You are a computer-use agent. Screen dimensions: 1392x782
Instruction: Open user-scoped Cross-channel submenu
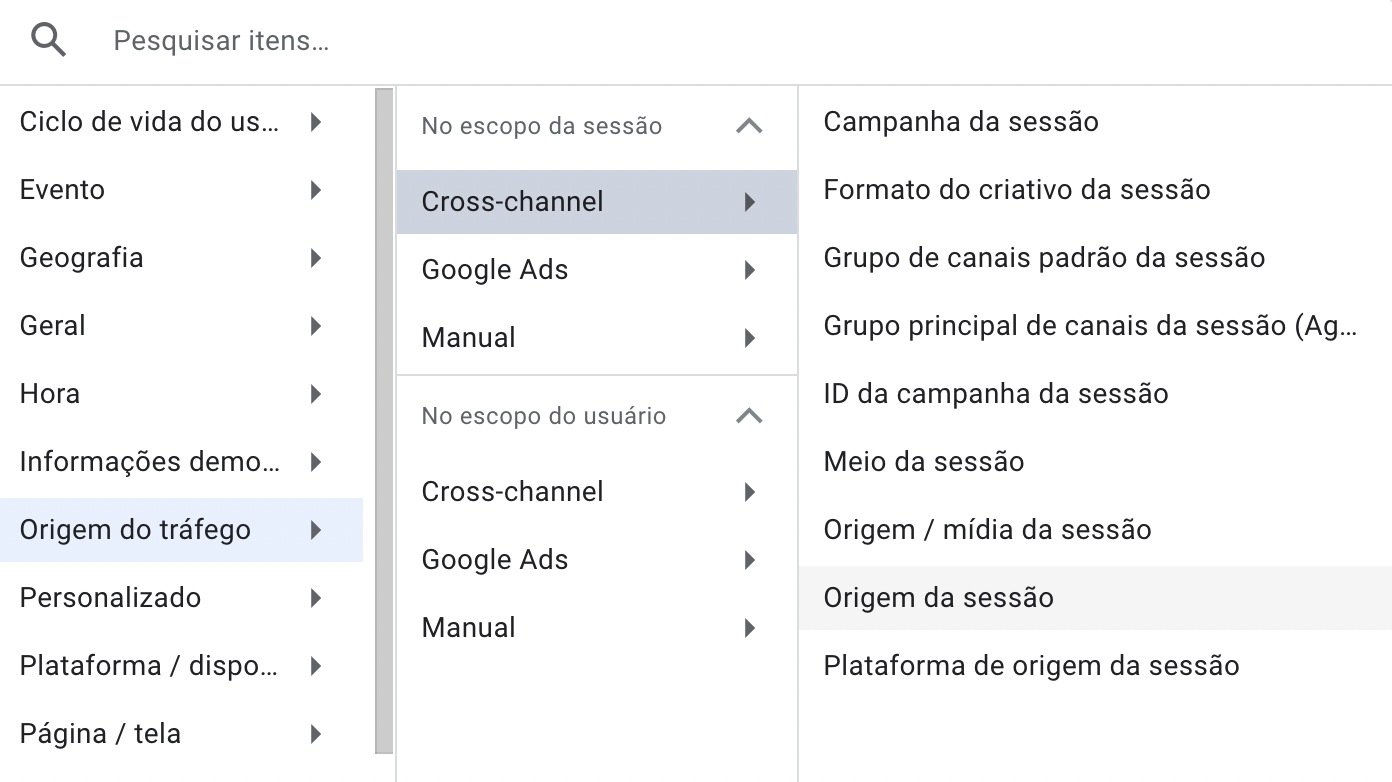coord(597,492)
